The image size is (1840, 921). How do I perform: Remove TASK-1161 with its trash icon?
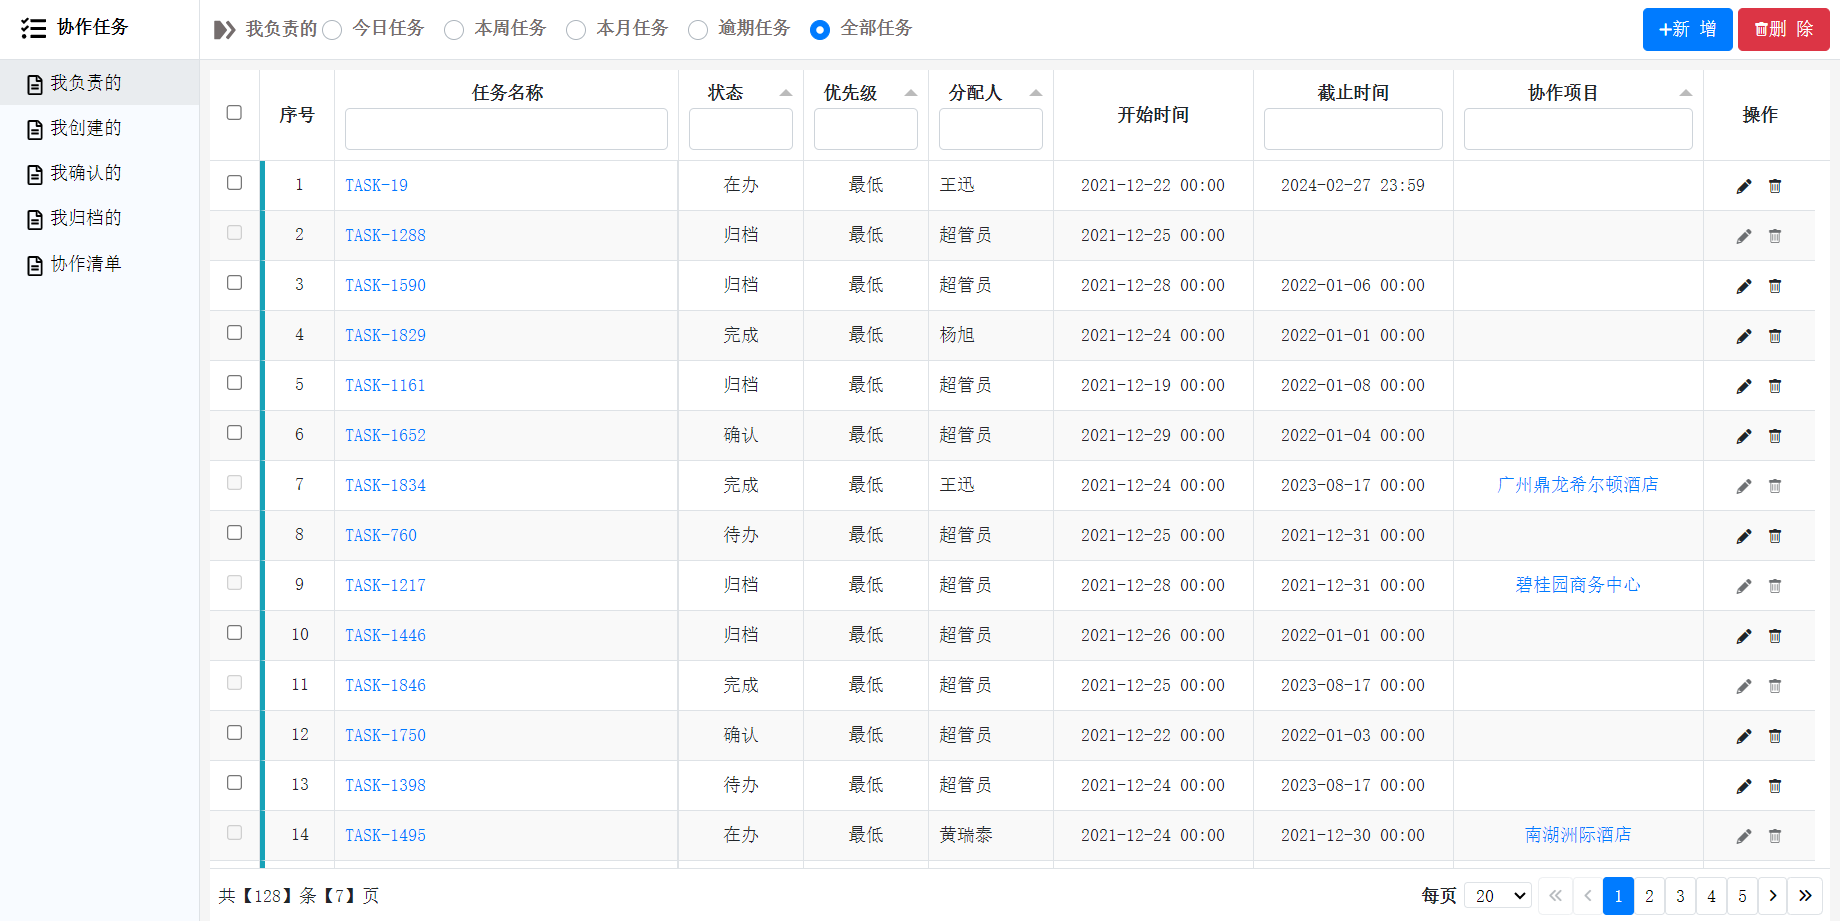[1775, 386]
